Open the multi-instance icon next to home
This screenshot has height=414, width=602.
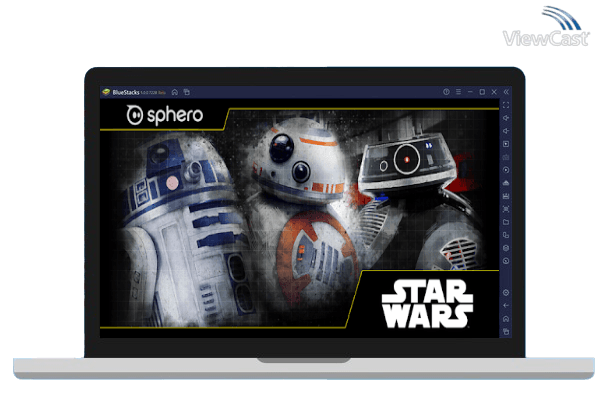[x=187, y=92]
